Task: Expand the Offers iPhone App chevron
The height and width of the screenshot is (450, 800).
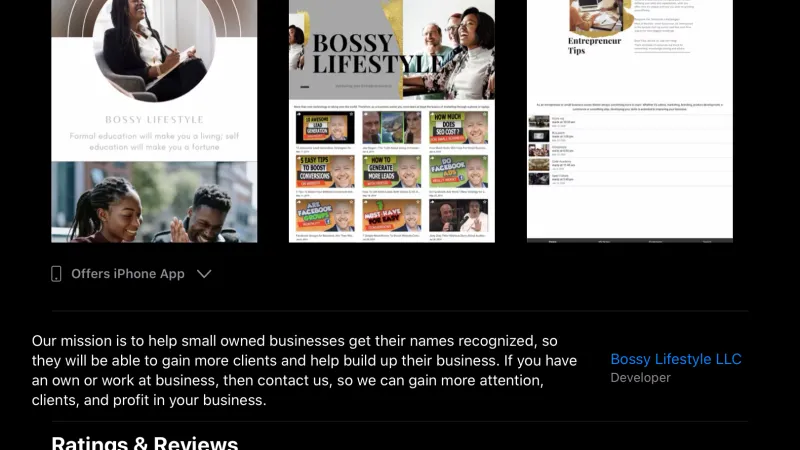Action: point(204,274)
